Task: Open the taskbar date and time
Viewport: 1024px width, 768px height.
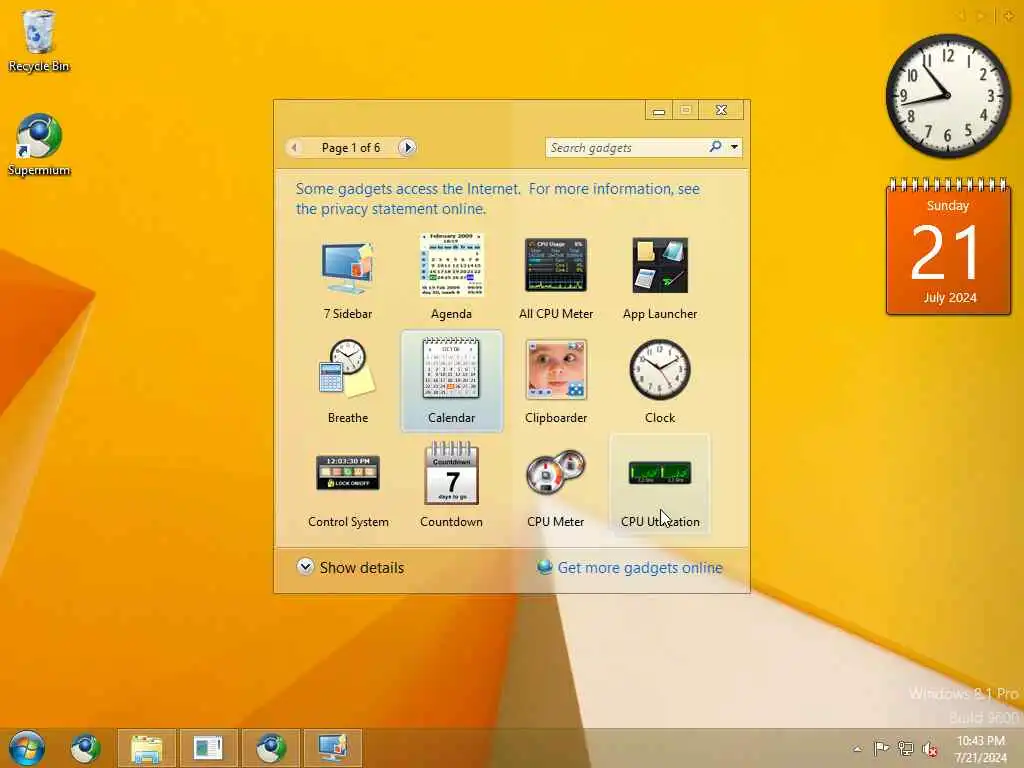Action: point(980,749)
